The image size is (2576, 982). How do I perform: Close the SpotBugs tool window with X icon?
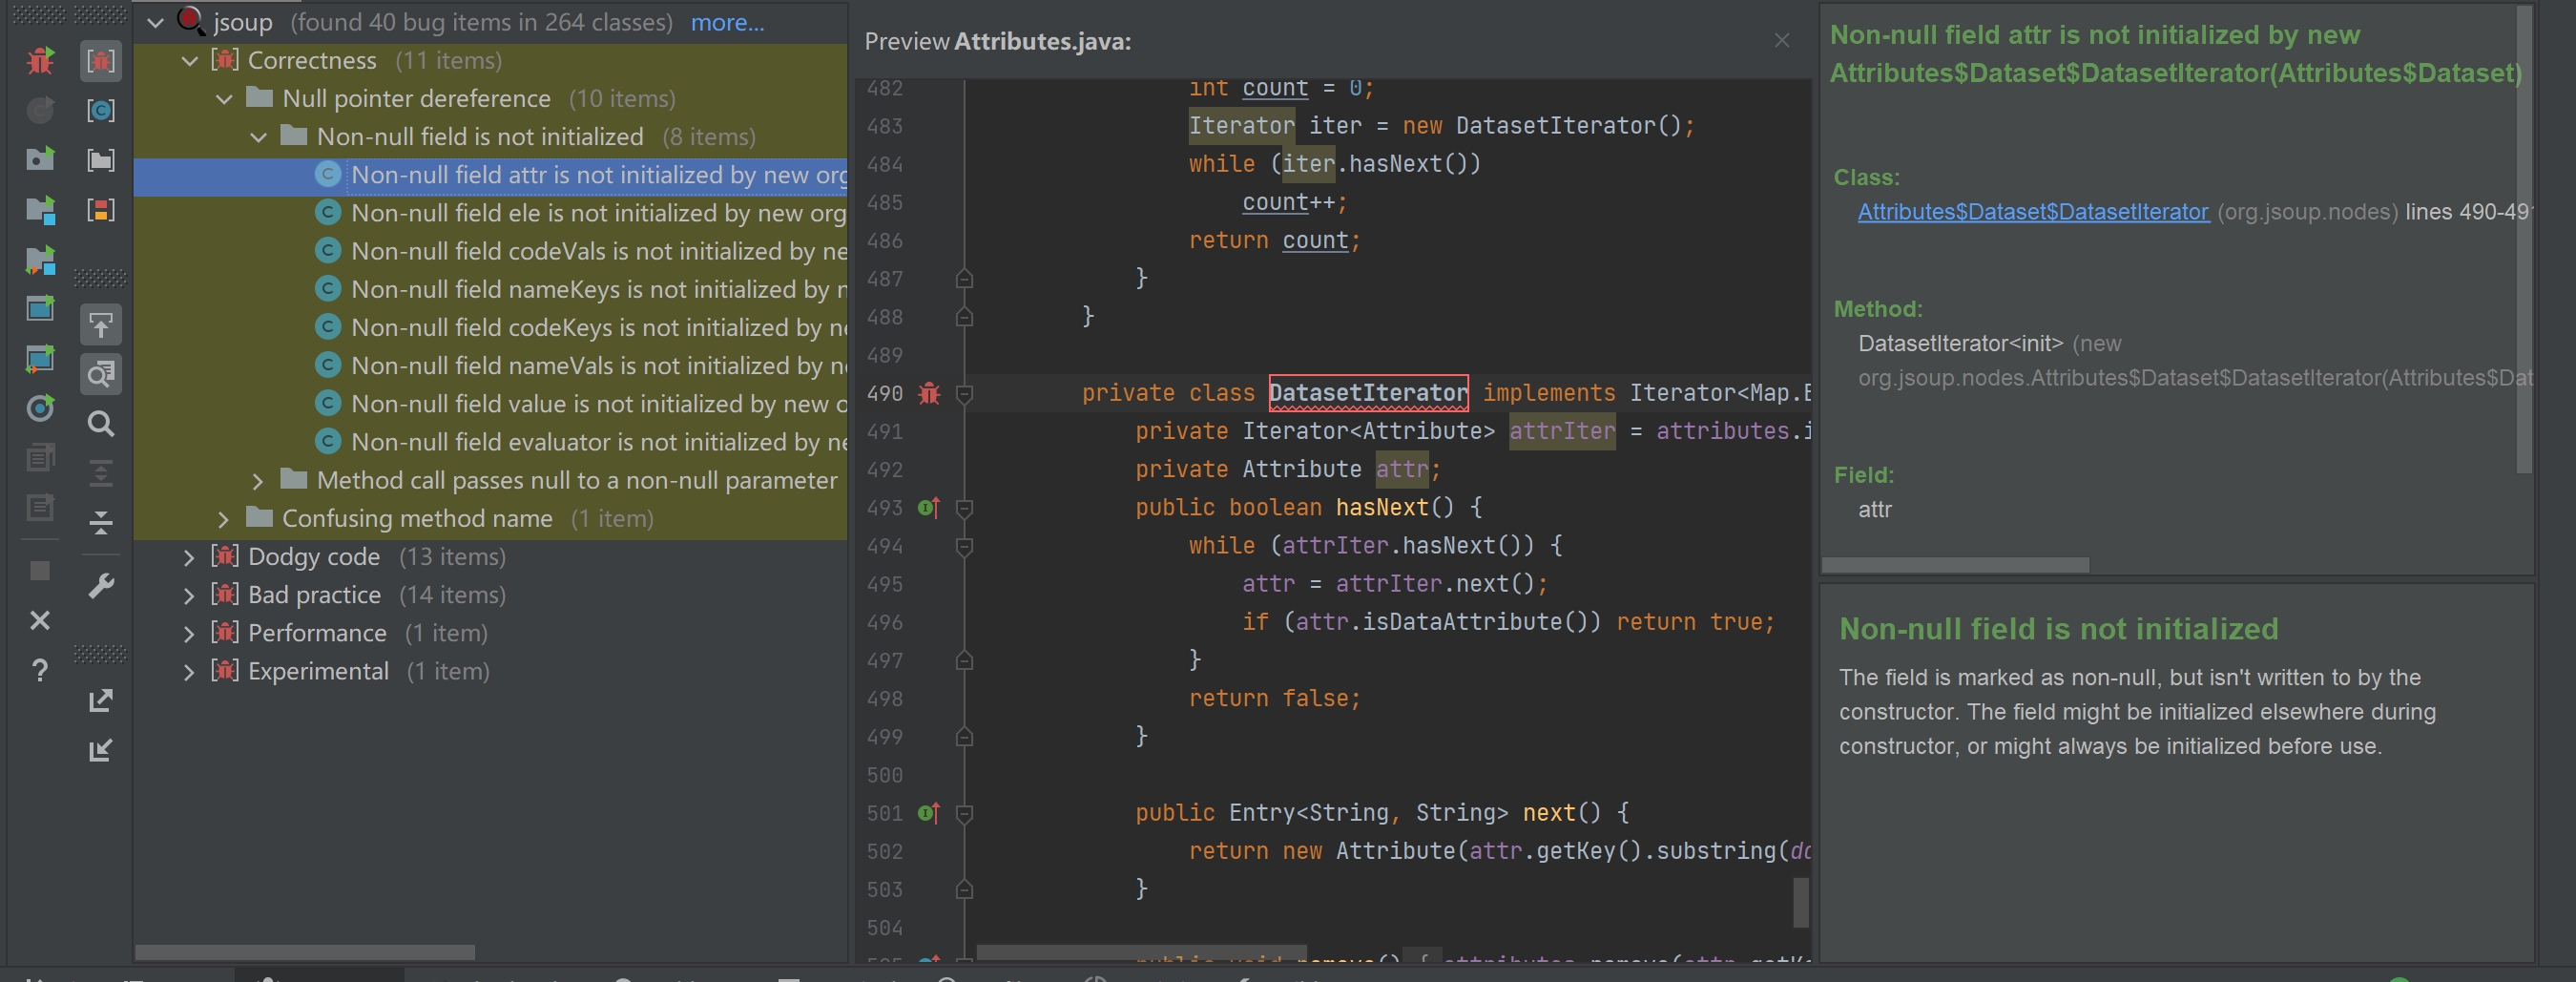pyautogui.click(x=40, y=621)
